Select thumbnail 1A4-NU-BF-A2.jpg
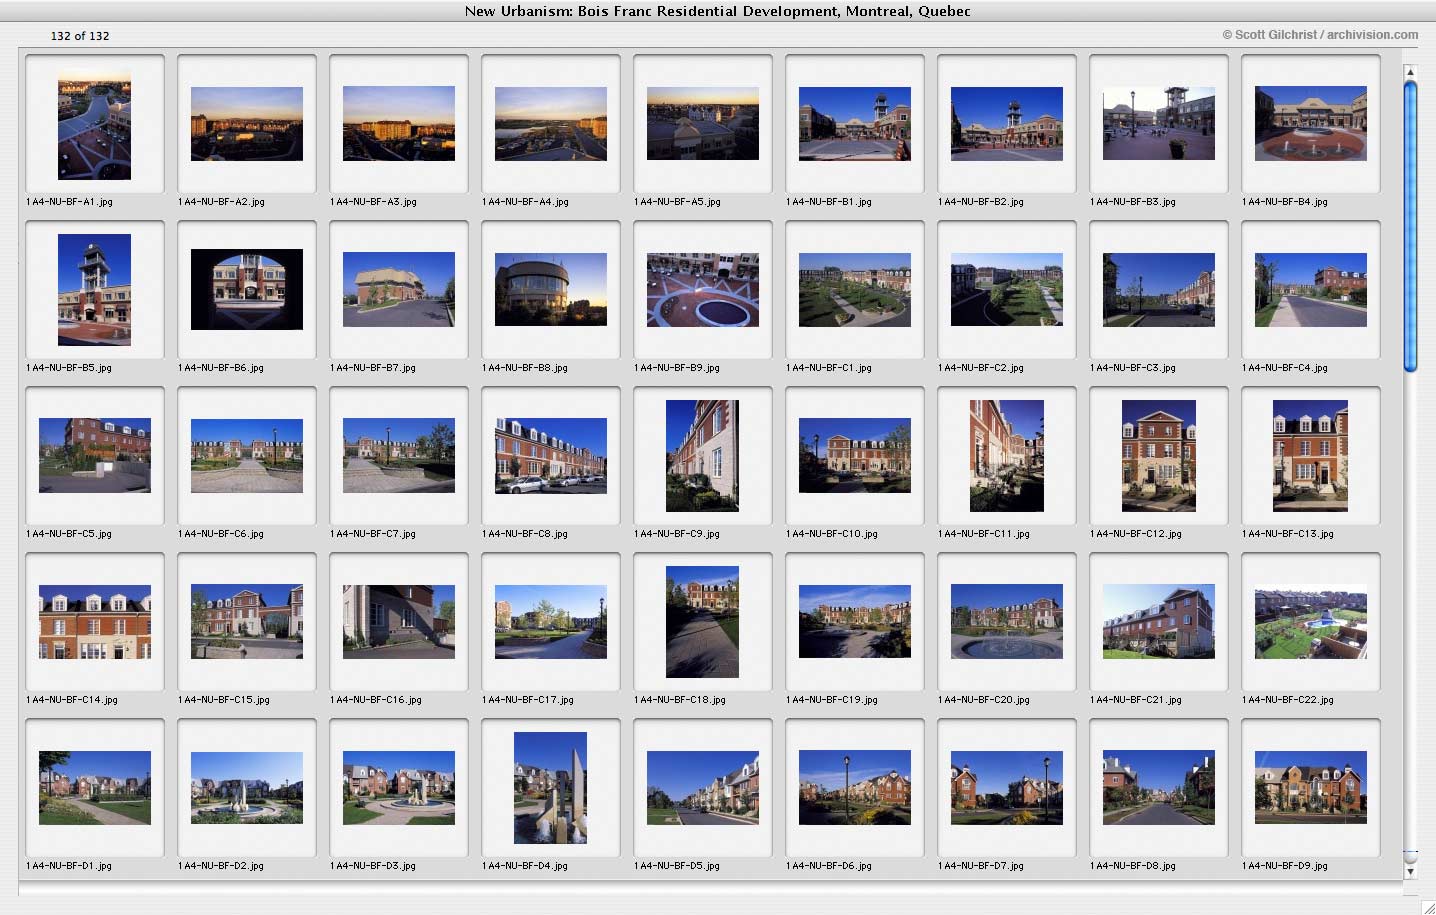The image size is (1436, 915). point(247,124)
